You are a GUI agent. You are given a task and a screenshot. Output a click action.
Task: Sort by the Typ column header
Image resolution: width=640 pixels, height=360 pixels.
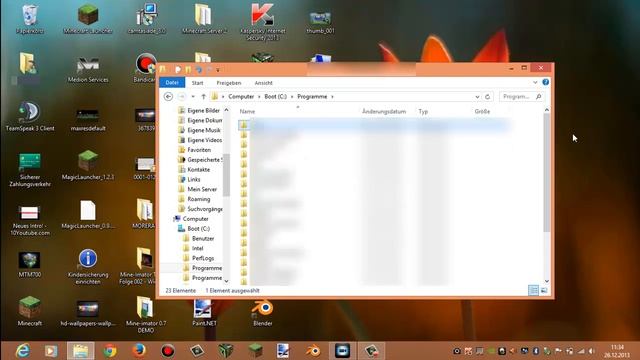pyautogui.click(x=423, y=111)
